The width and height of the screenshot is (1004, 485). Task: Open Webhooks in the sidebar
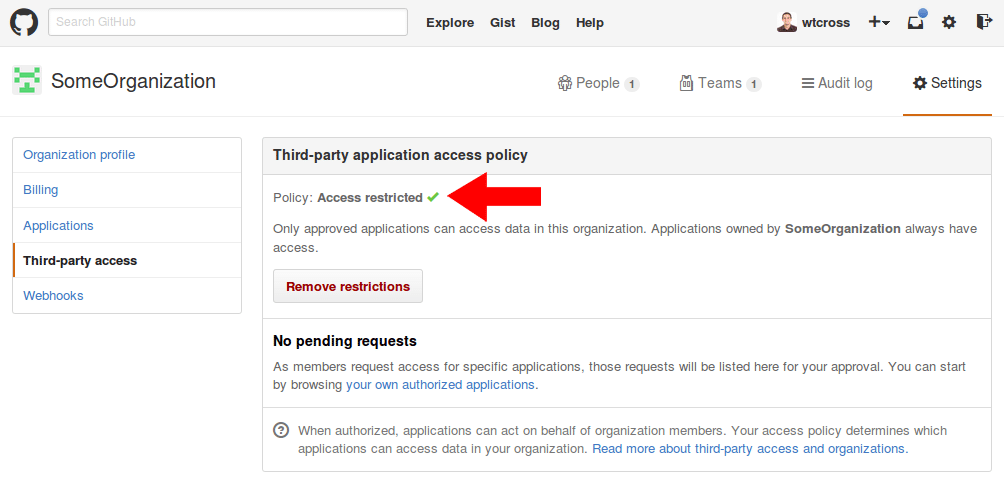(127, 296)
